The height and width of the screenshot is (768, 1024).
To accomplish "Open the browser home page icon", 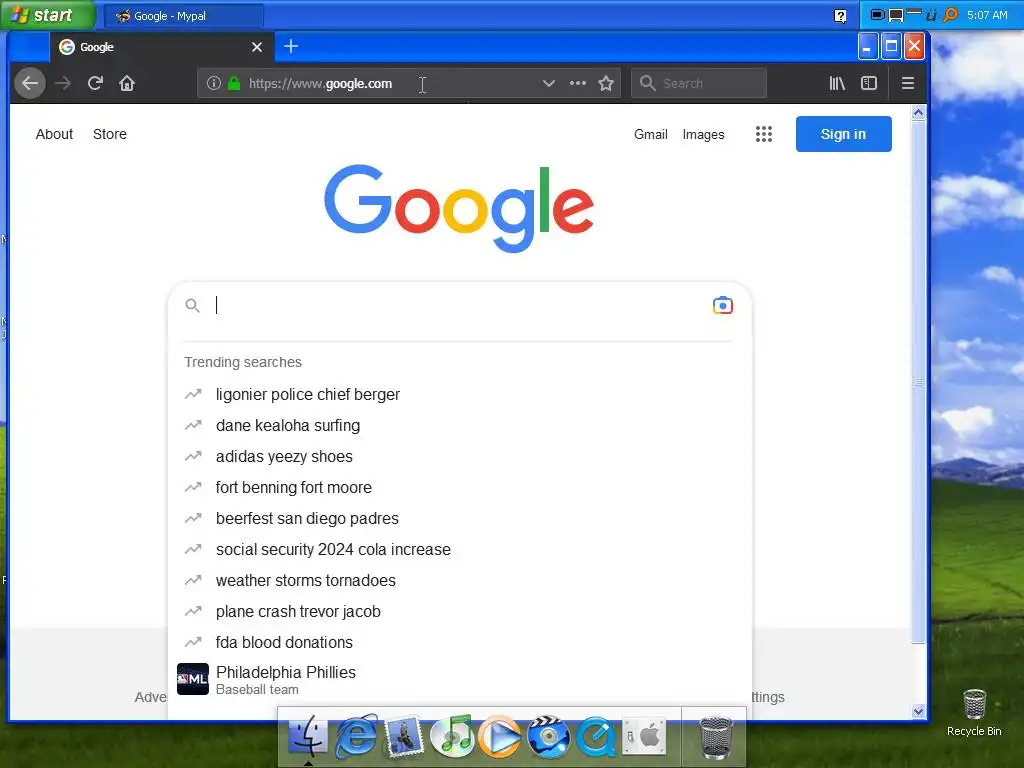I will 127,83.
